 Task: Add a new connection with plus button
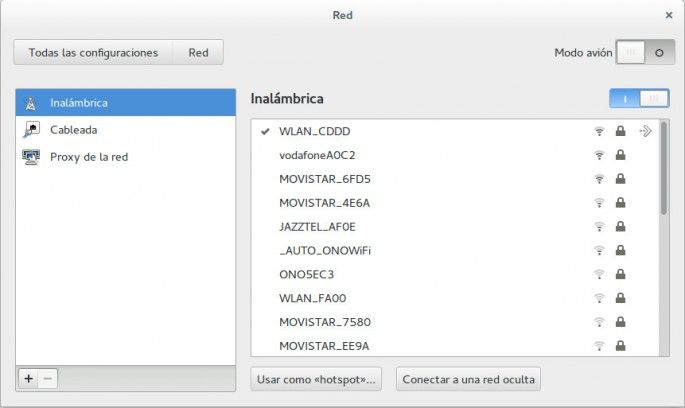coord(29,379)
